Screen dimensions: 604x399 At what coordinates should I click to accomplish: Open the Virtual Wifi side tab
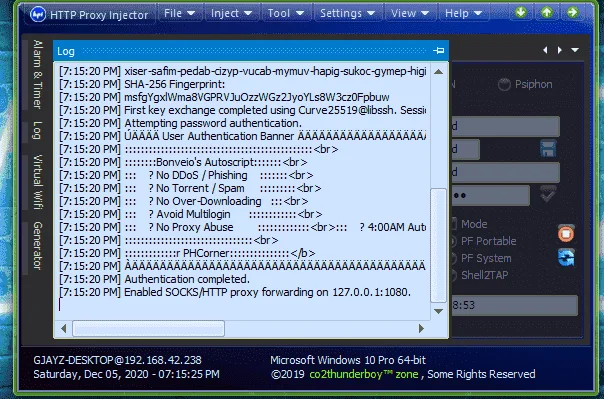tap(37, 182)
